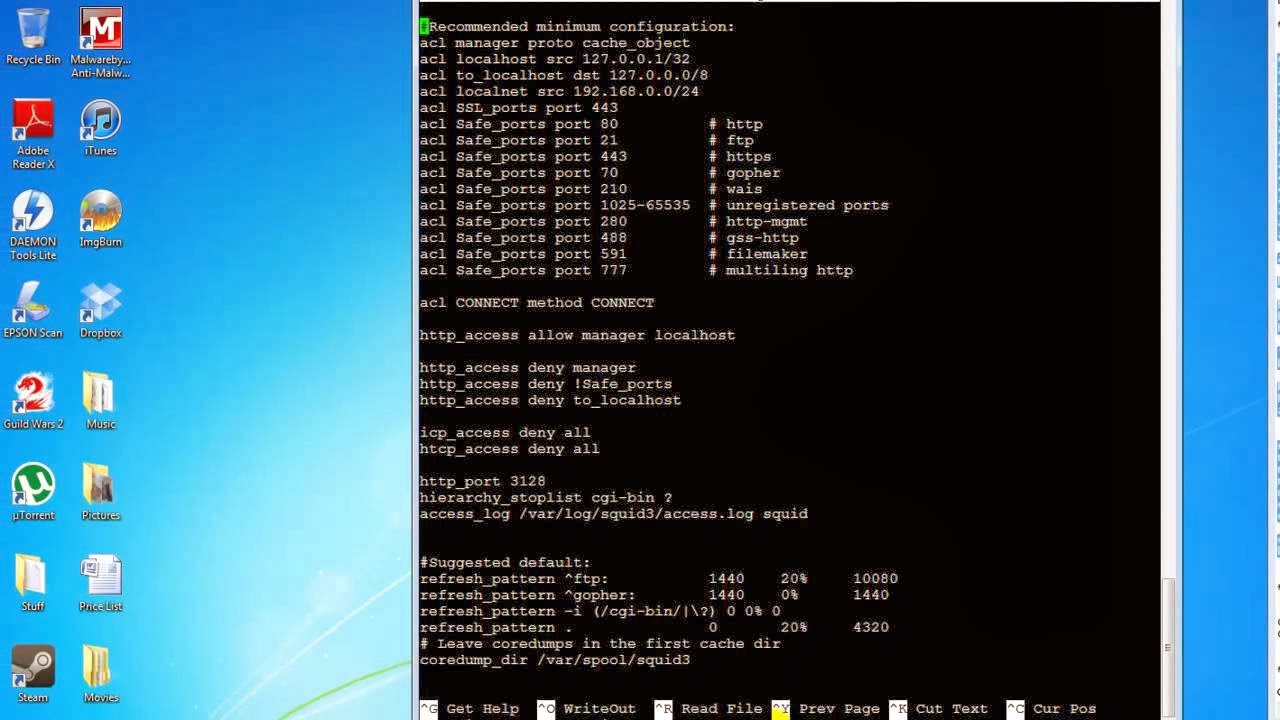This screenshot has height=720, width=1280.
Task: Launch µTorrent from the desktop
Action: [x=33, y=492]
